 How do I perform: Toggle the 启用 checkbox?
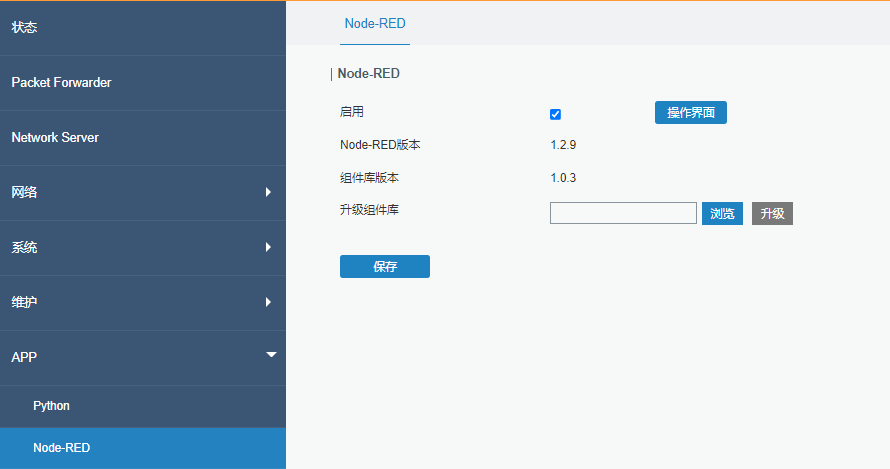pyautogui.click(x=555, y=114)
